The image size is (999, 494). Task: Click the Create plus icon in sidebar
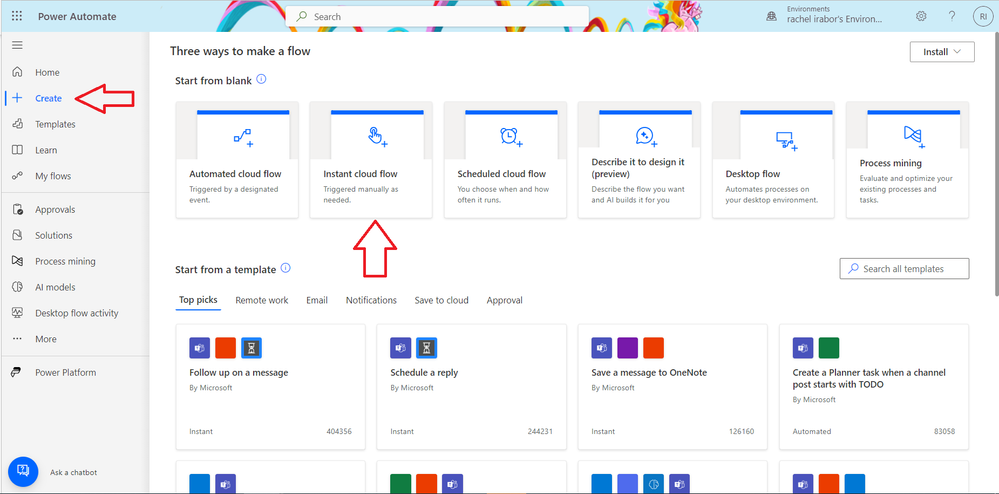[18, 98]
